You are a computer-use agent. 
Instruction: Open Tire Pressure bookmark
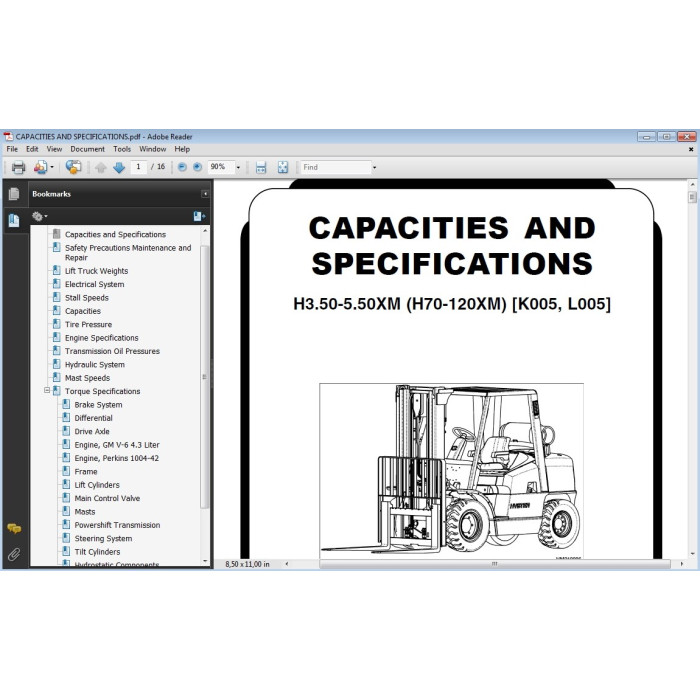coord(88,325)
